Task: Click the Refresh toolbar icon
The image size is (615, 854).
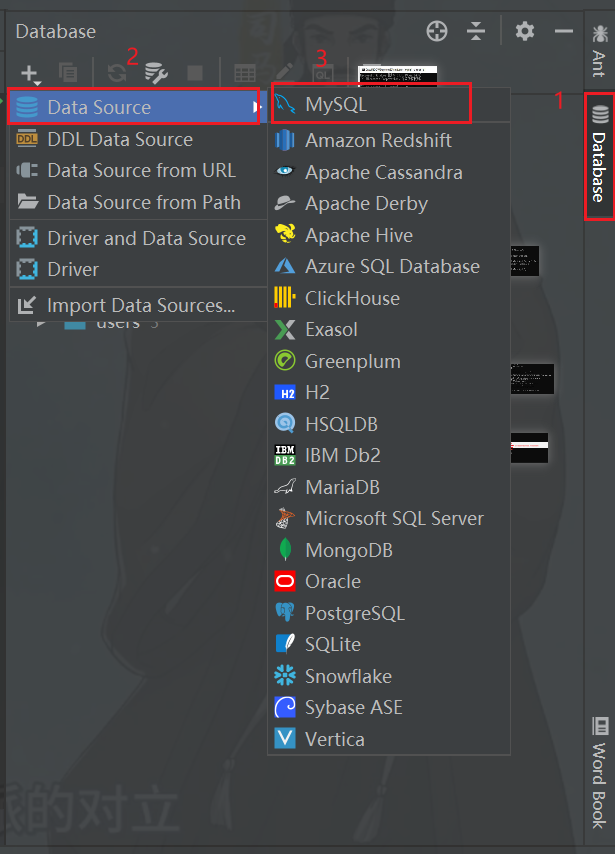Action: [117, 73]
